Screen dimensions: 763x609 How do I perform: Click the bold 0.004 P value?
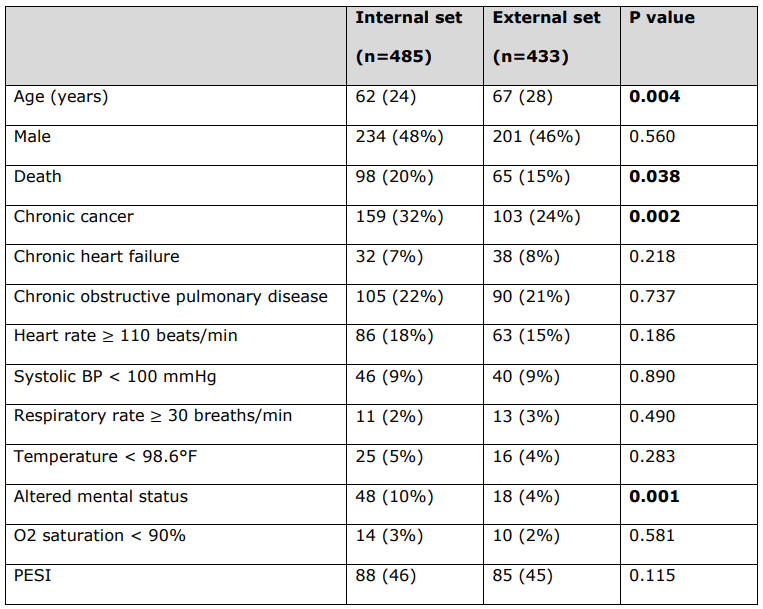coord(654,97)
